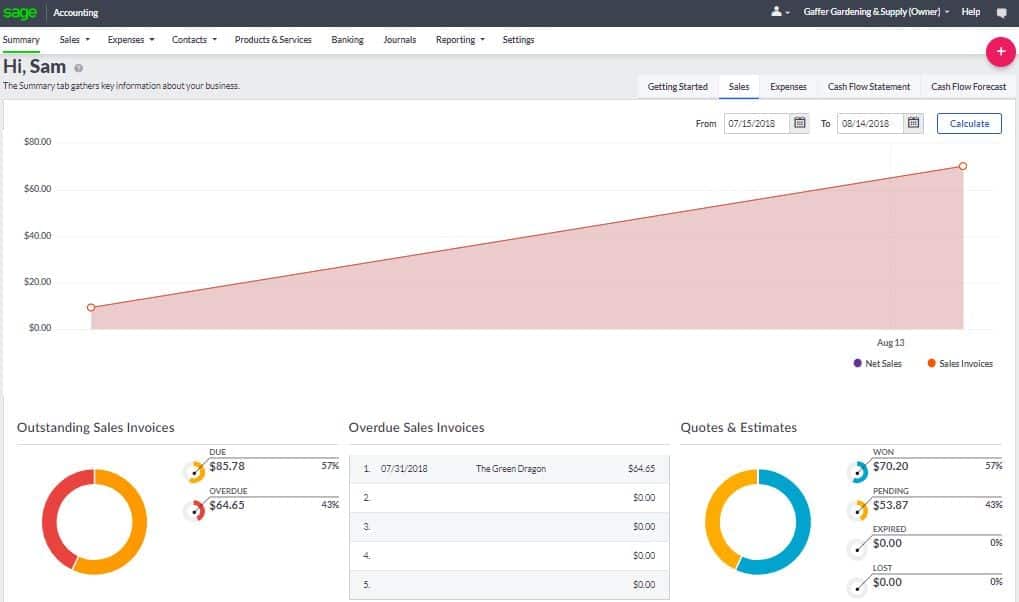The width and height of the screenshot is (1019, 602).
Task: Click the 57% next to DUE
Action: pyautogui.click(x=330, y=465)
